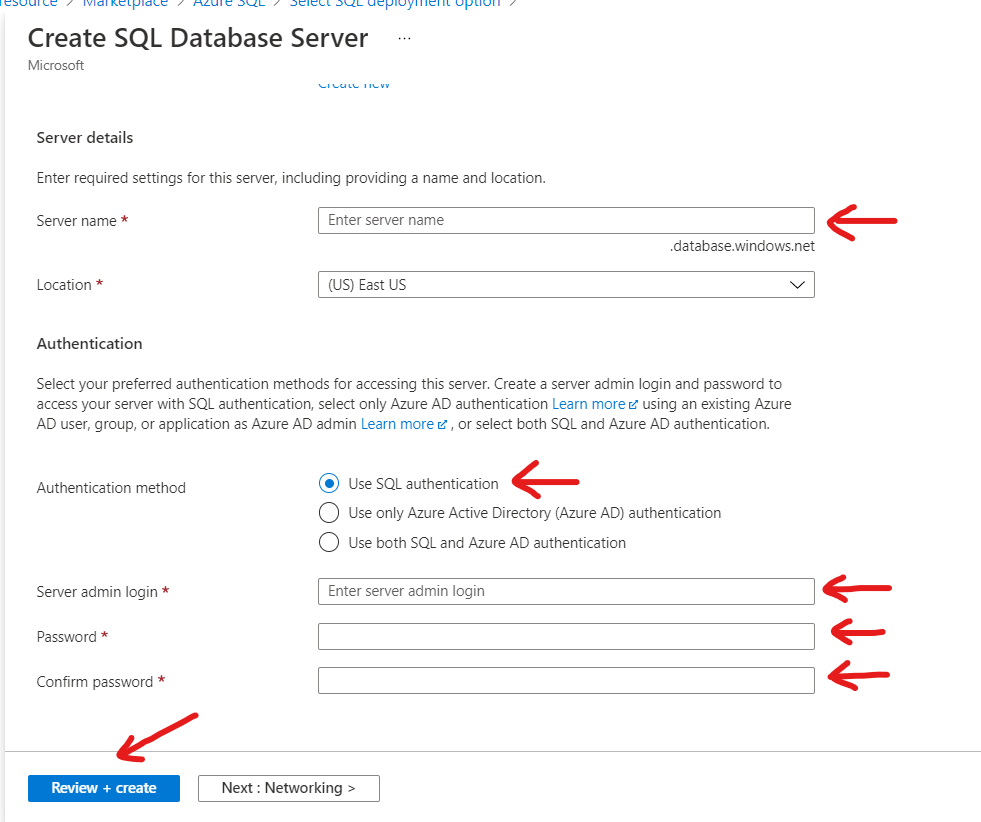Click the Next : Networking button
Image resolution: width=981 pixels, height=822 pixels.
[x=288, y=788]
